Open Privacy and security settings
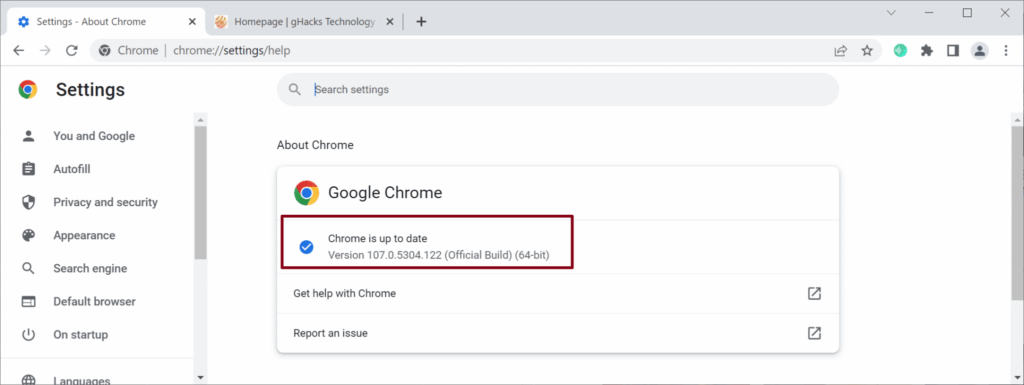The height and width of the screenshot is (385, 1024). 104,202
